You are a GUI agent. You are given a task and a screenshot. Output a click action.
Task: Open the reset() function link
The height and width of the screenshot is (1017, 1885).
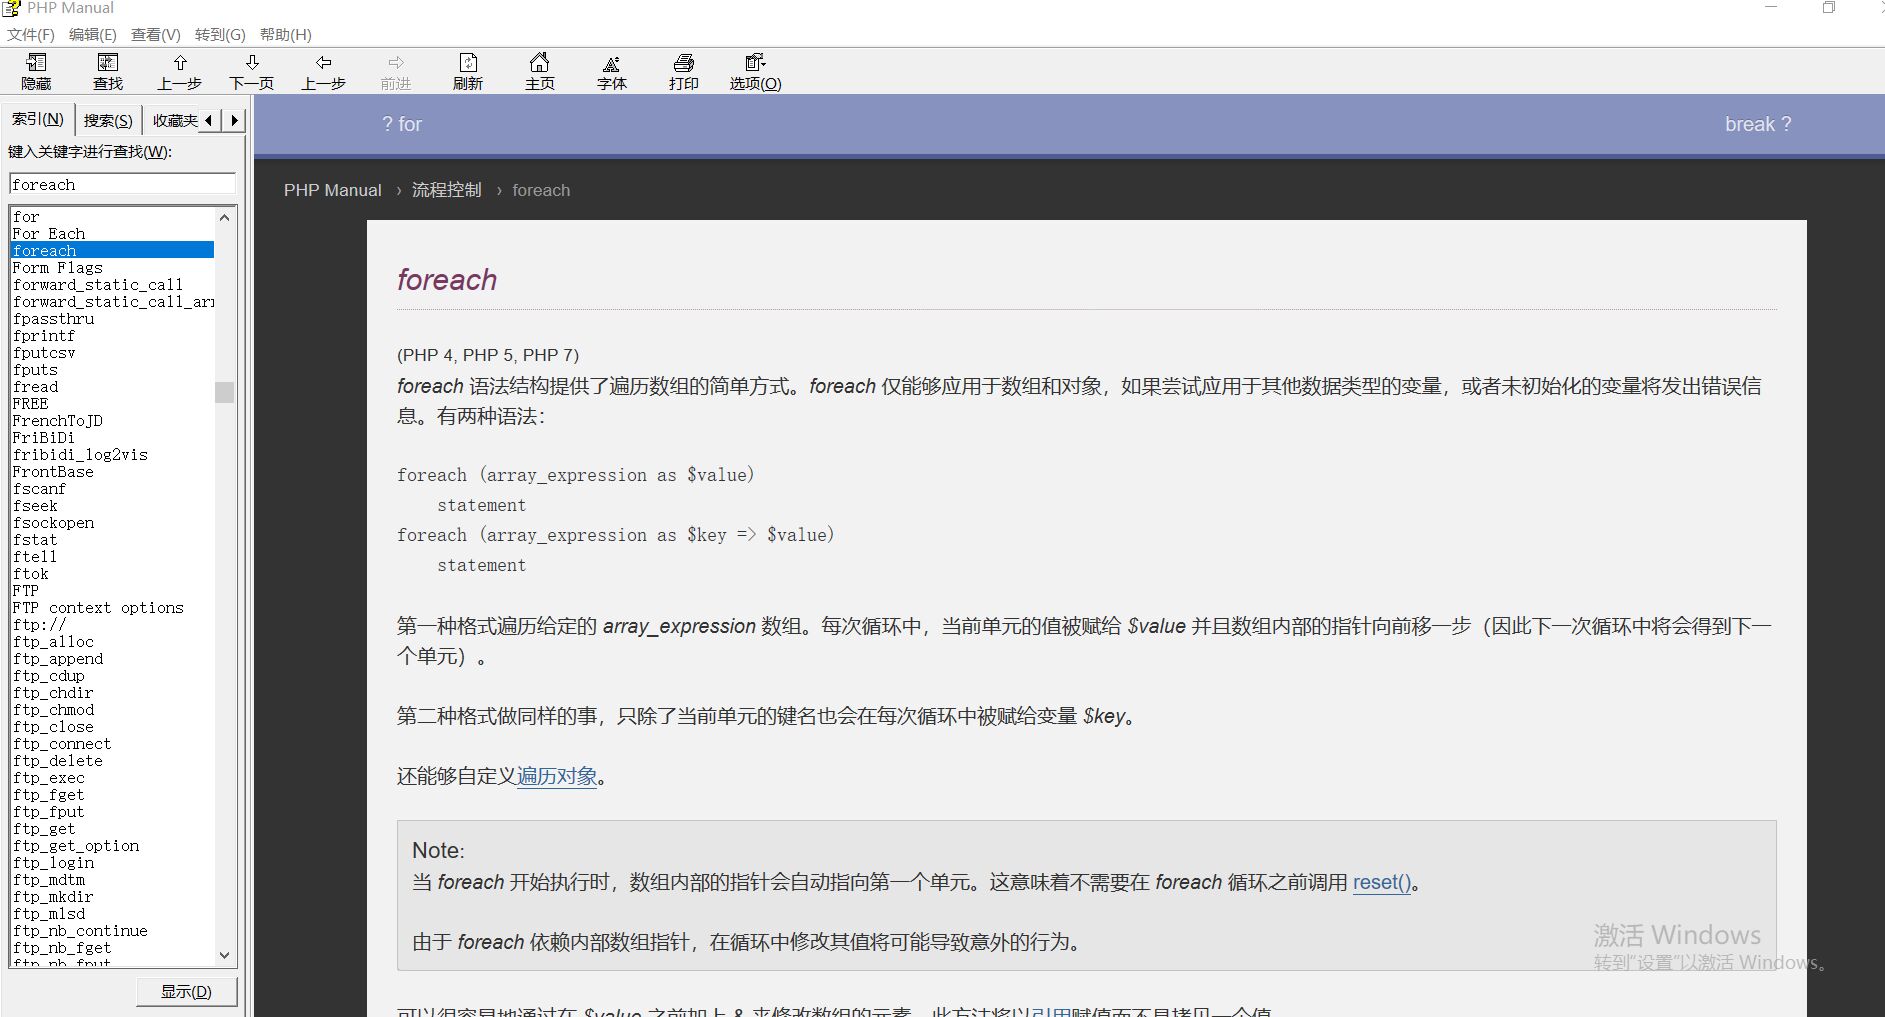[x=1382, y=882]
